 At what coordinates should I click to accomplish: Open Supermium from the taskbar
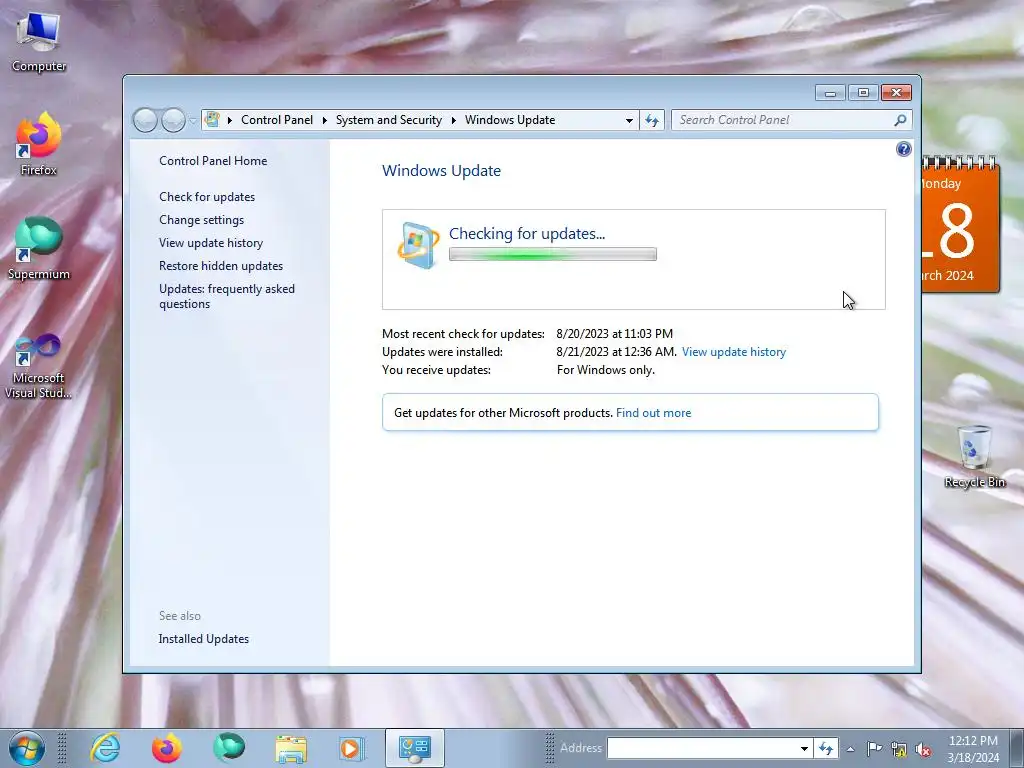click(229, 748)
